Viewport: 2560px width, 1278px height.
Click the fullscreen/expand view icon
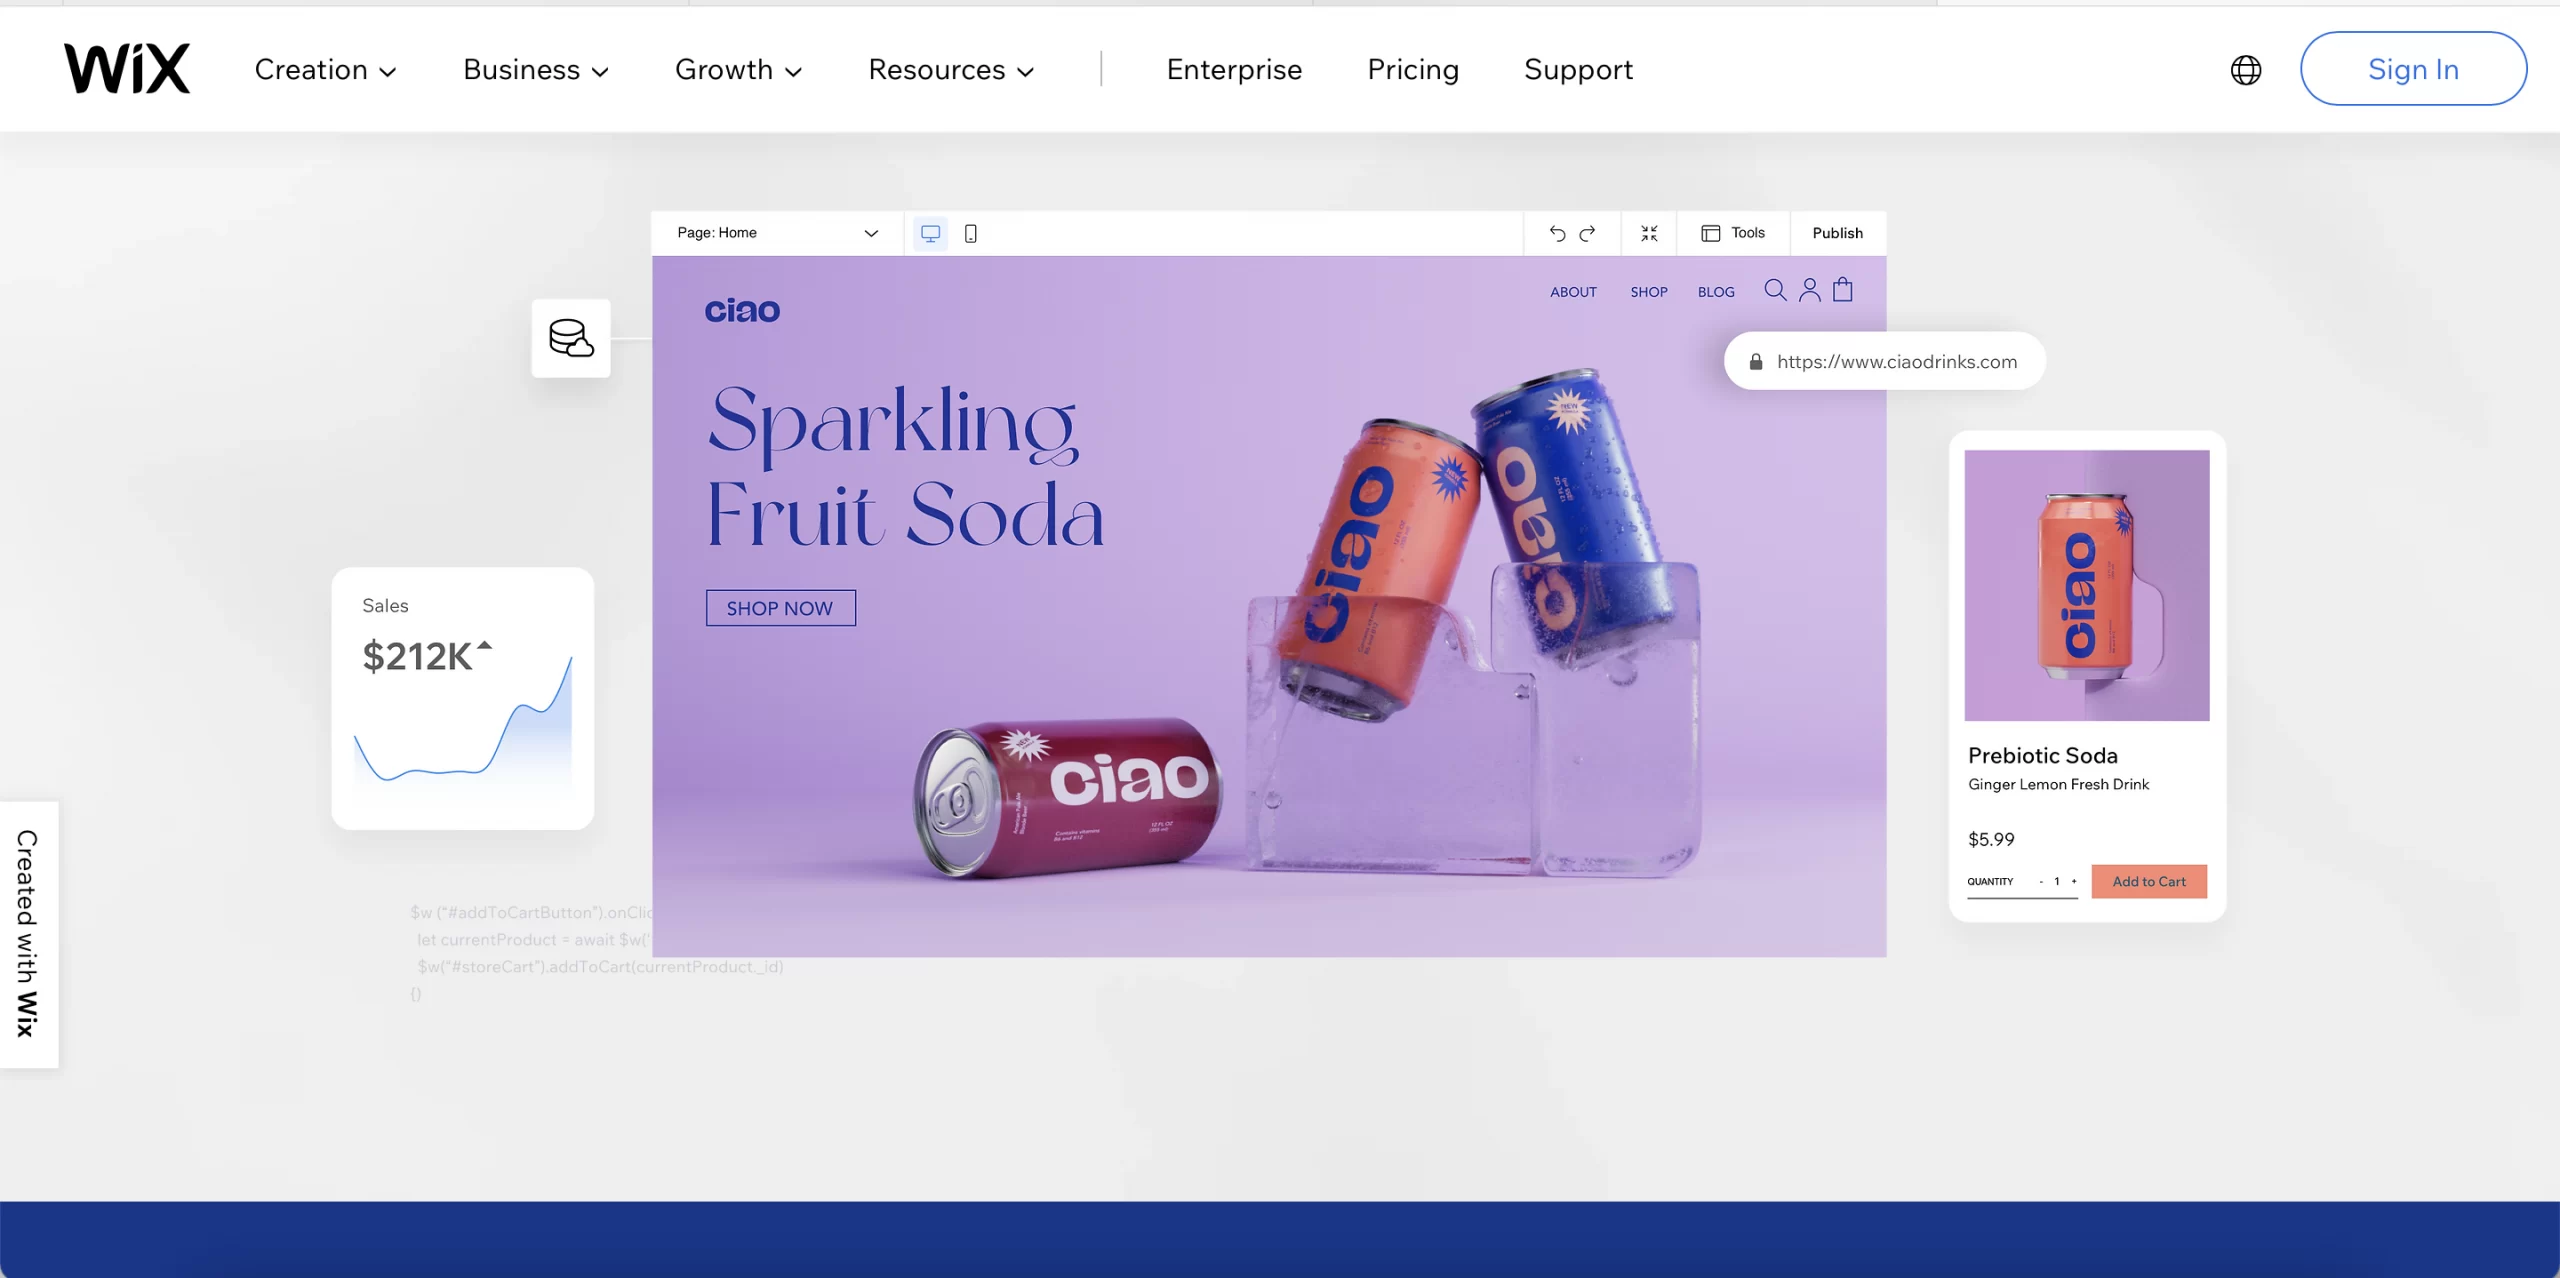click(x=1651, y=232)
